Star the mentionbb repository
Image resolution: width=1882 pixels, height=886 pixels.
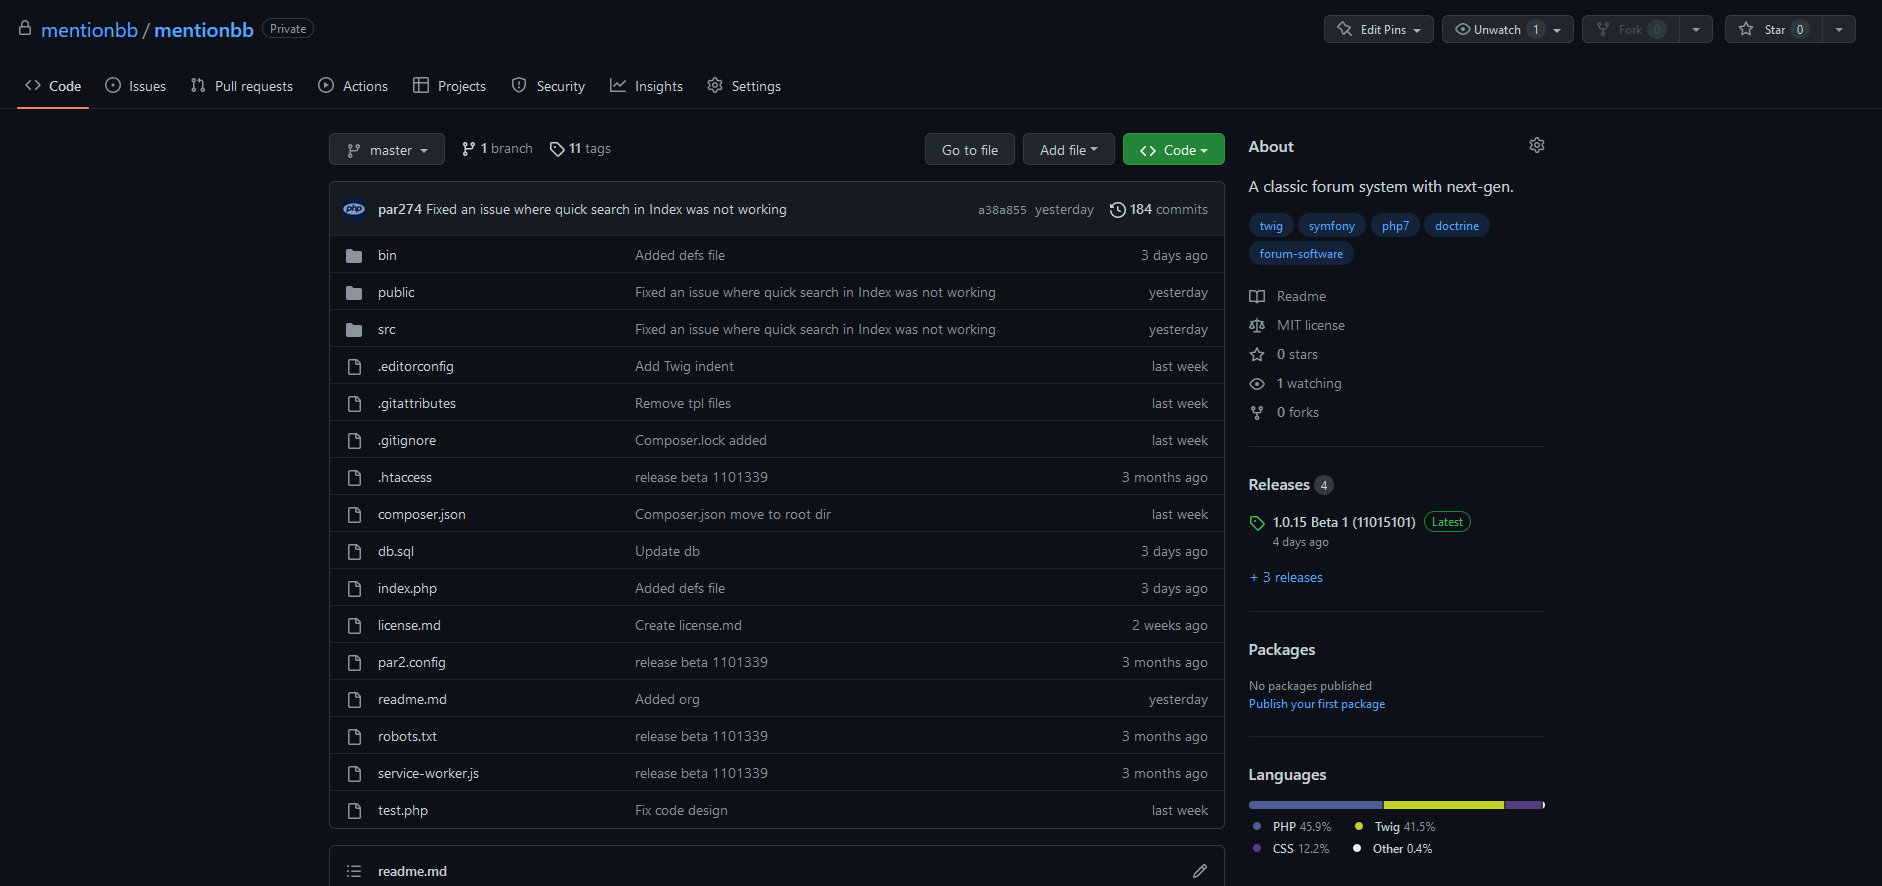click(1774, 29)
